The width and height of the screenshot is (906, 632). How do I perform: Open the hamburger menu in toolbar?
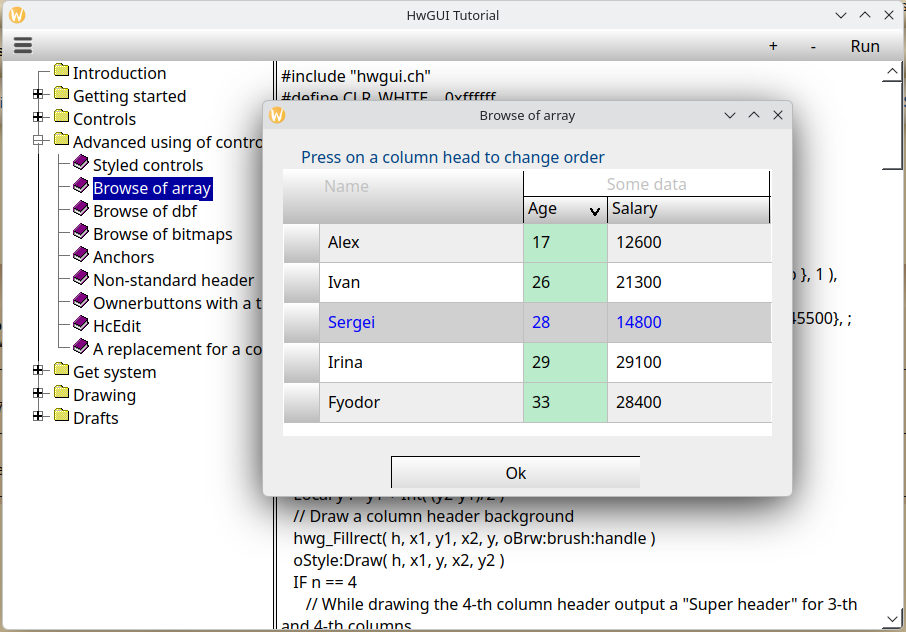[x=23, y=46]
